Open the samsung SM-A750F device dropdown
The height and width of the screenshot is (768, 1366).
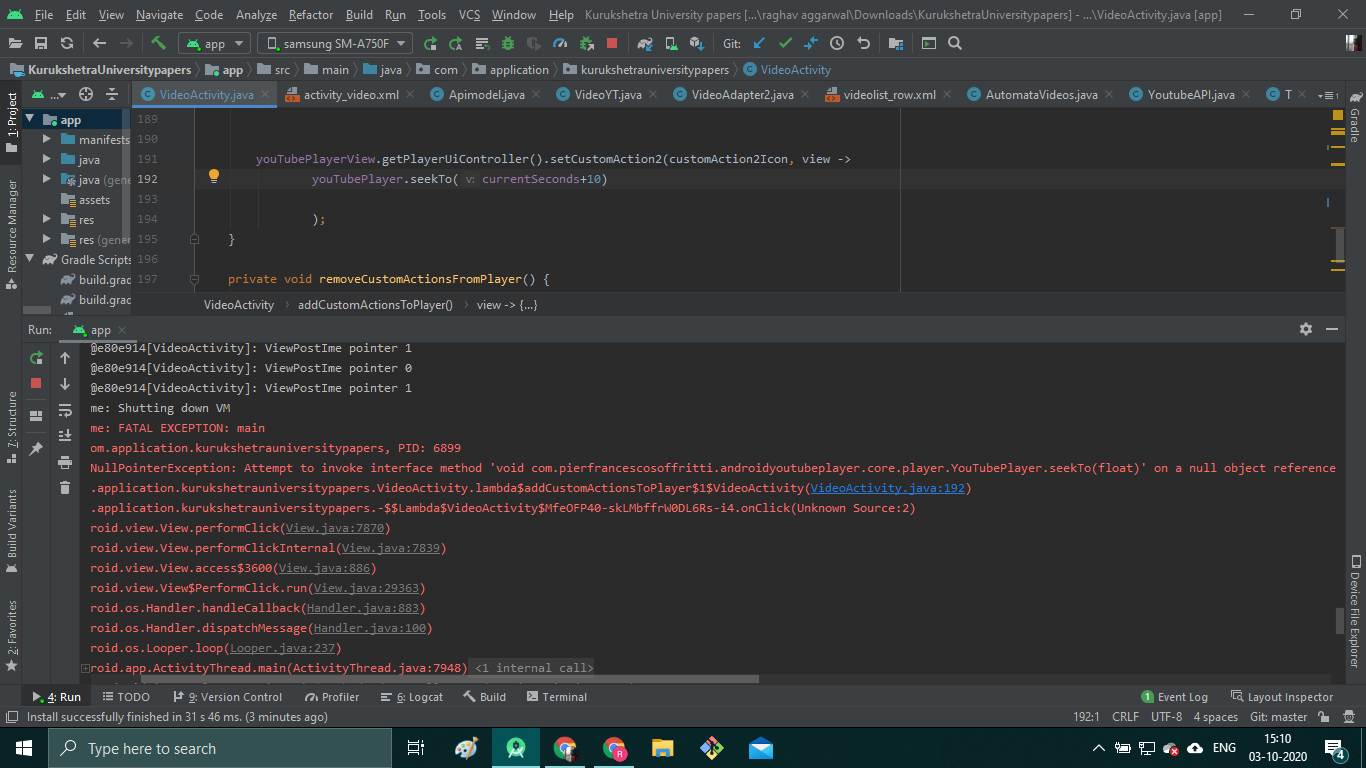(335, 43)
